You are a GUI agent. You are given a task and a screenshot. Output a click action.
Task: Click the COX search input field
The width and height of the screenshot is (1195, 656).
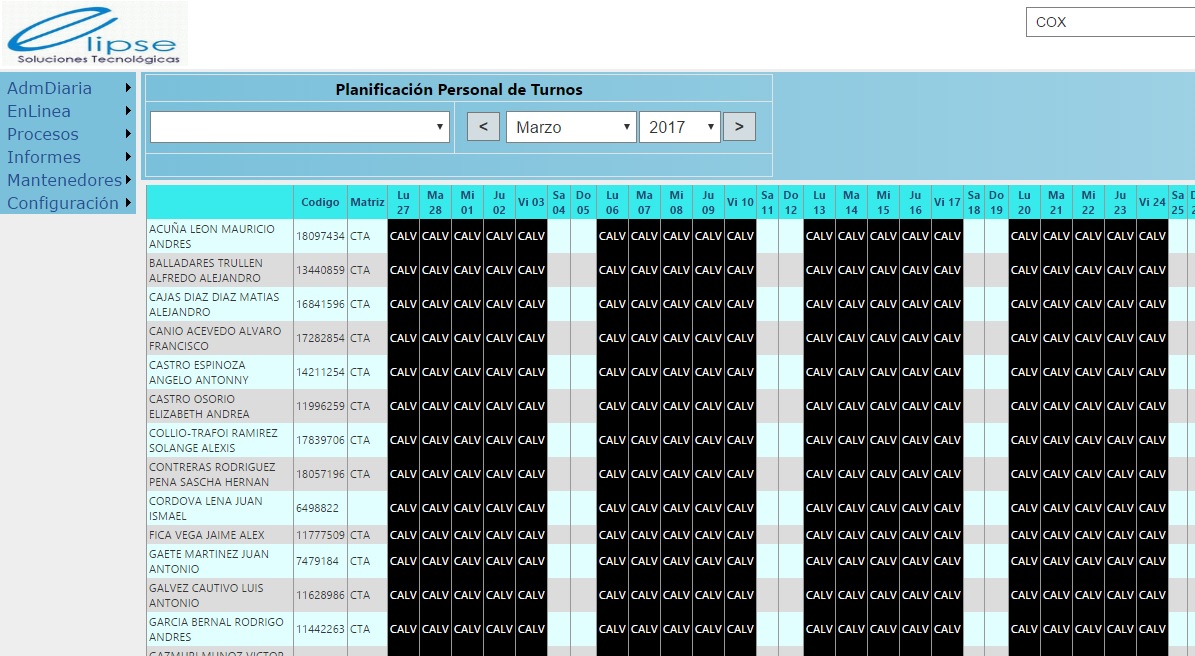(x=1110, y=22)
